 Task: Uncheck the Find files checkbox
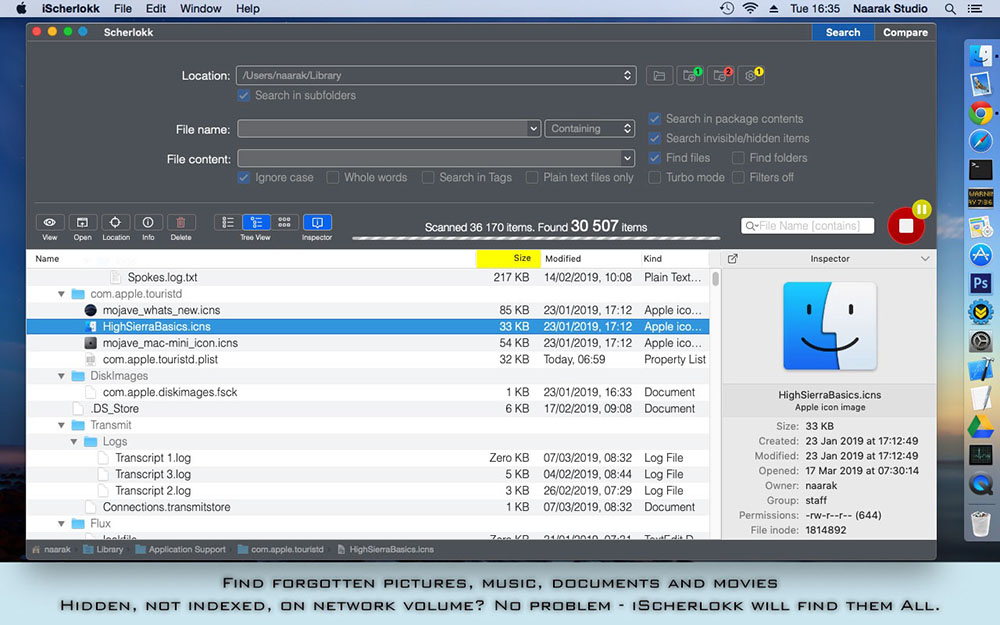pyautogui.click(x=654, y=158)
